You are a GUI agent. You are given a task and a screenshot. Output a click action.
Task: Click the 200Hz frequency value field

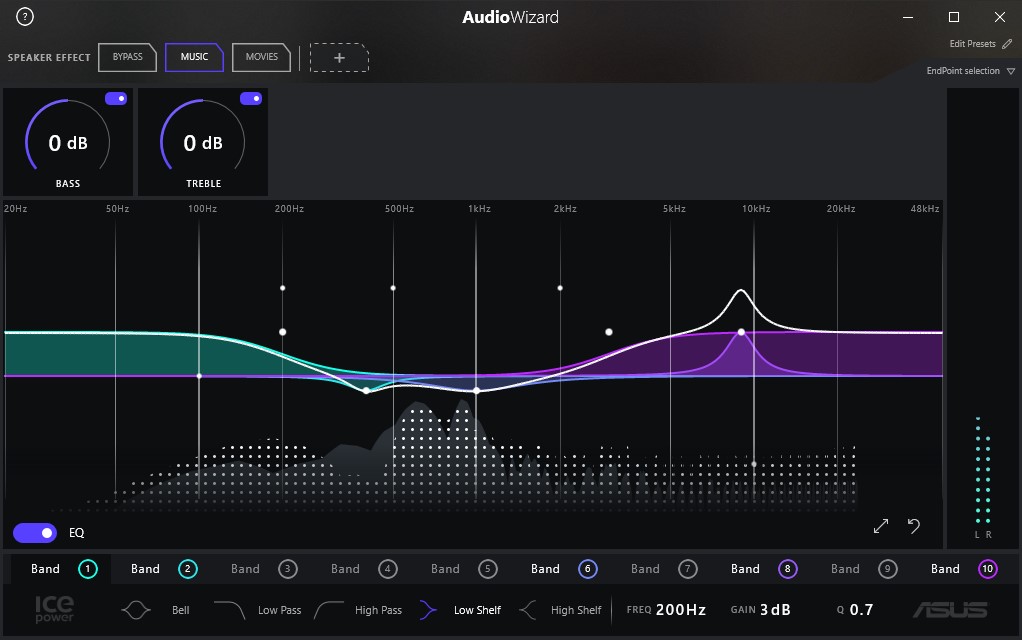681,610
